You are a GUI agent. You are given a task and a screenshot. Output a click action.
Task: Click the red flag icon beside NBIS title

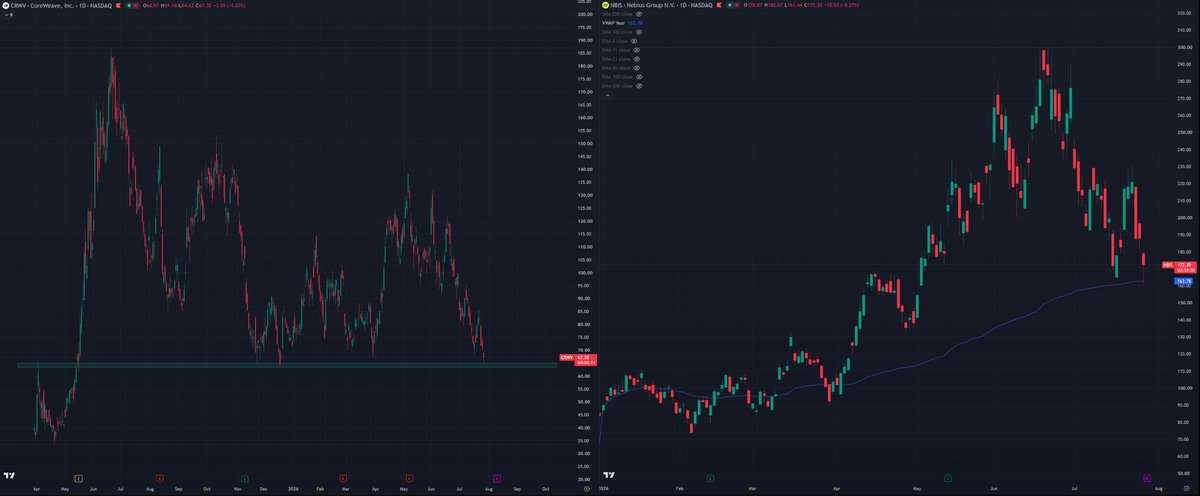[x=719, y=5]
